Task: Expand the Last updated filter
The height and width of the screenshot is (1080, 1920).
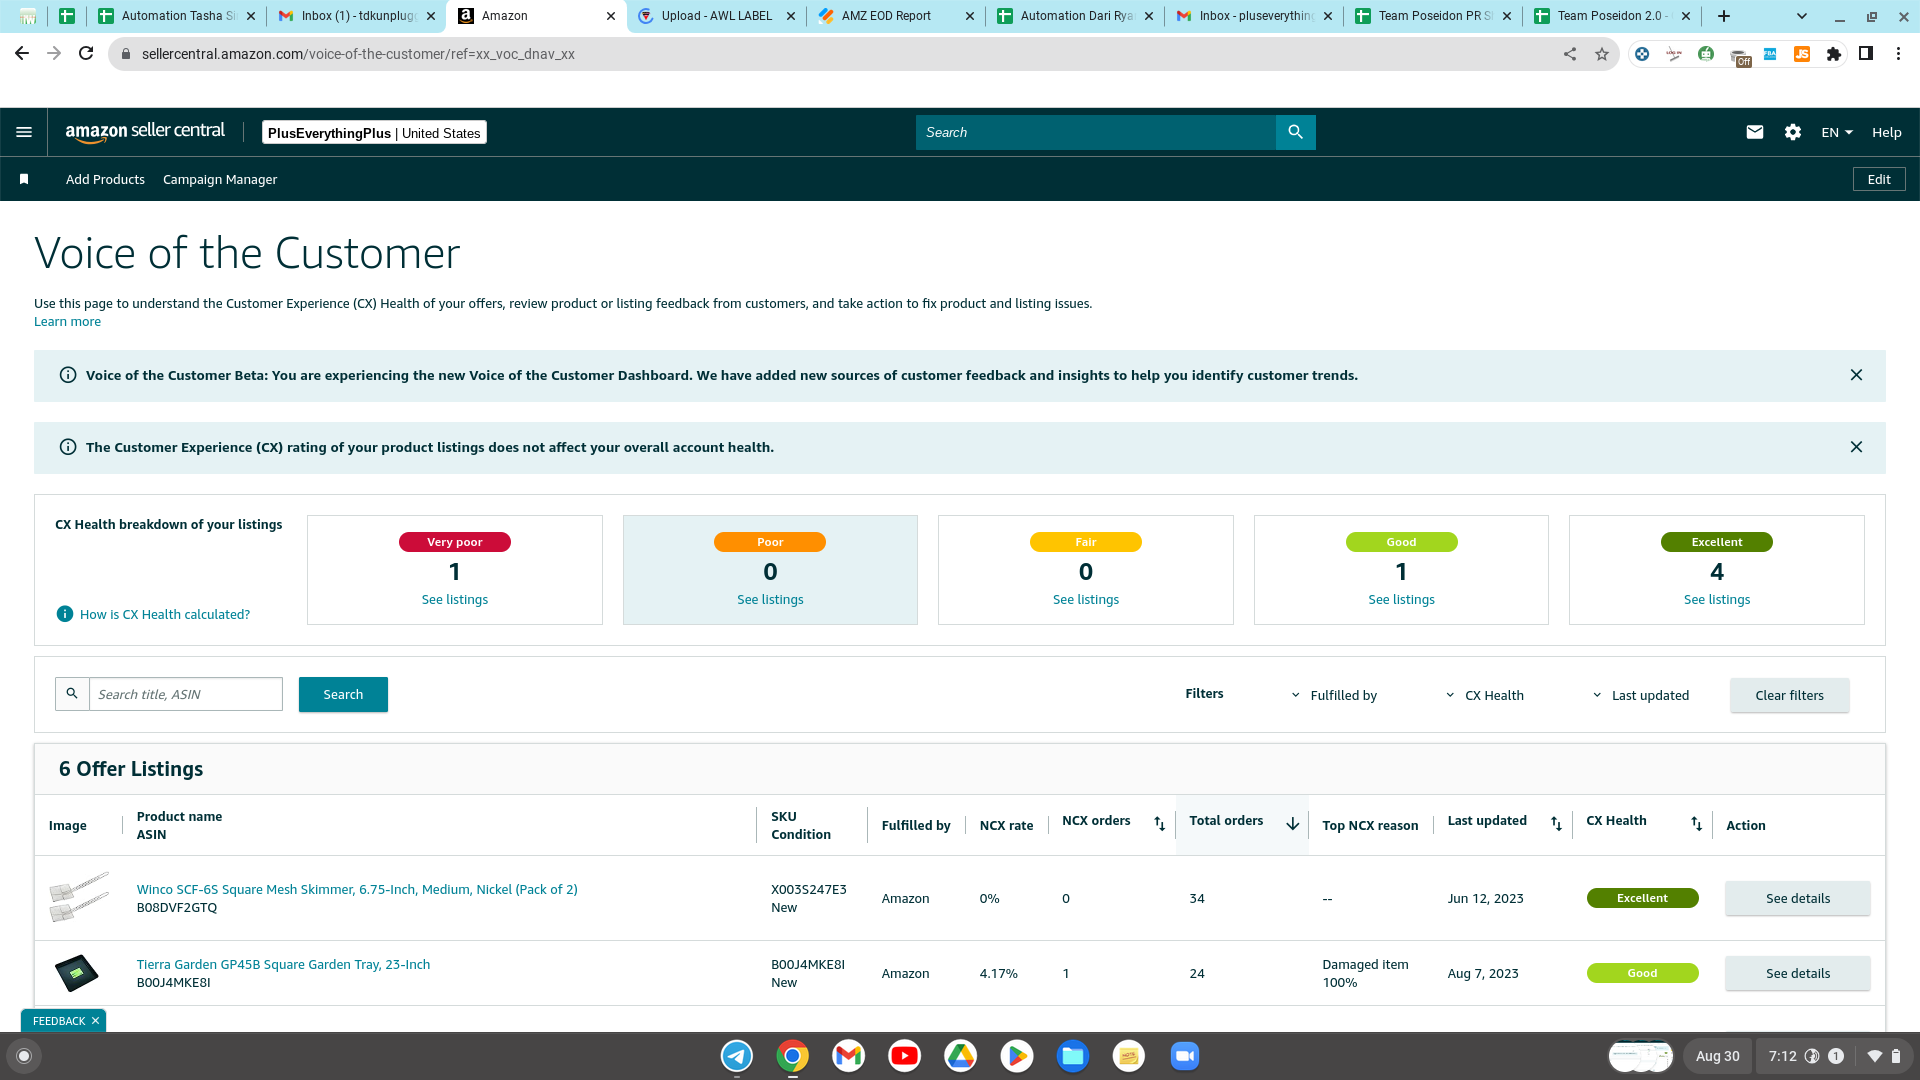Action: pyautogui.click(x=1641, y=695)
